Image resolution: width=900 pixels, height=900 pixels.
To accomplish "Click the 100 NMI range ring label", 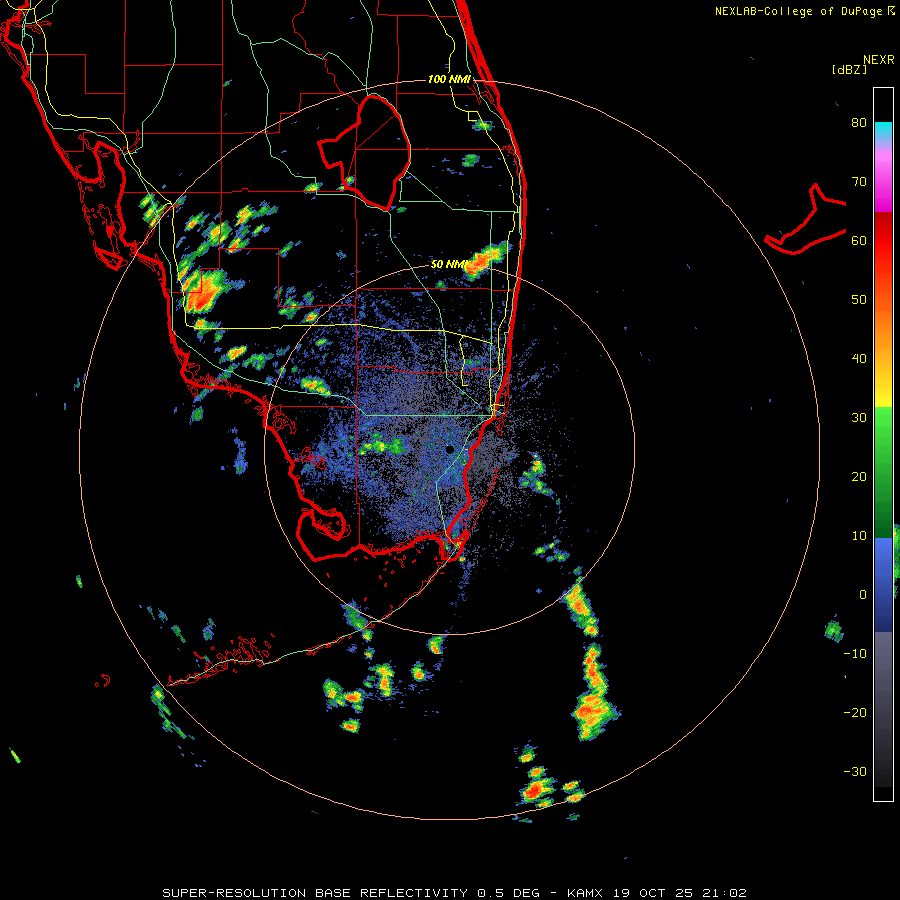I will [x=449, y=79].
